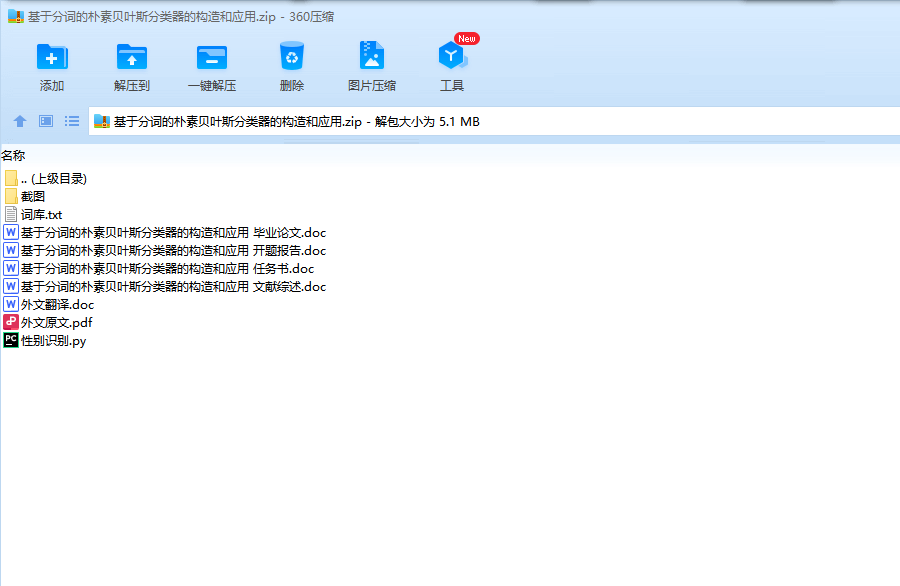
Task: Click the archive path address field
Action: click(x=494, y=121)
